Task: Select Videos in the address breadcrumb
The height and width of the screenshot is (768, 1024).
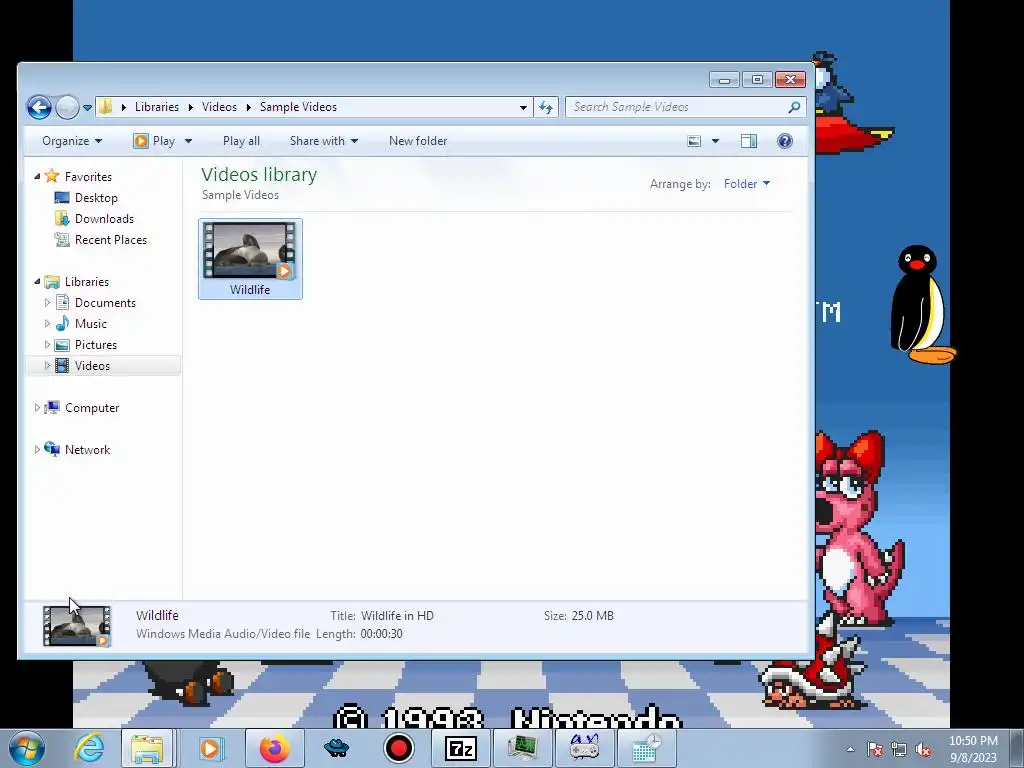Action: [x=219, y=106]
